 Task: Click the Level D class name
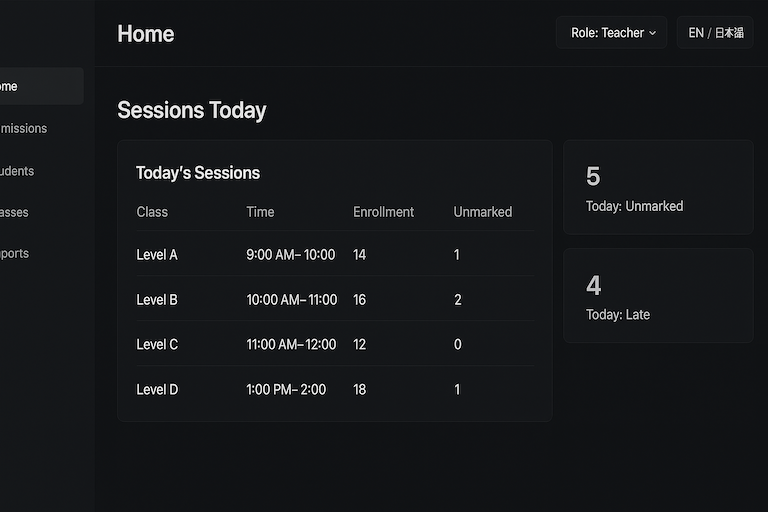click(x=157, y=389)
